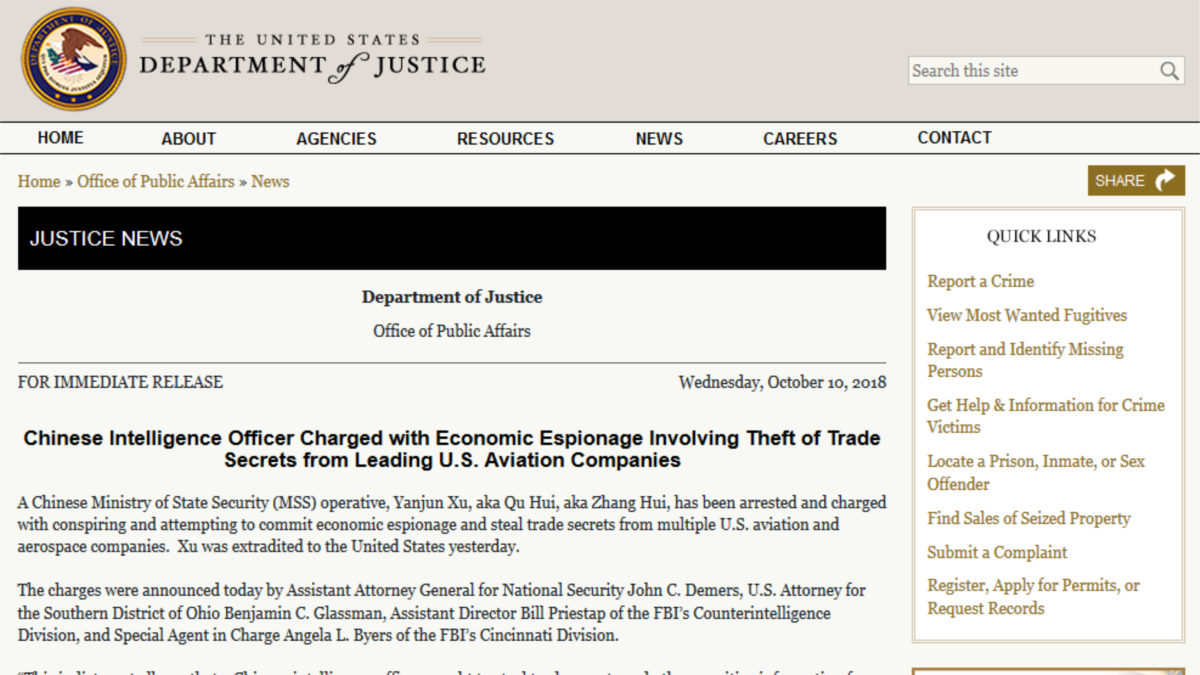Follow the News breadcrumb link
This screenshot has width=1200, height=675.
[x=270, y=181]
